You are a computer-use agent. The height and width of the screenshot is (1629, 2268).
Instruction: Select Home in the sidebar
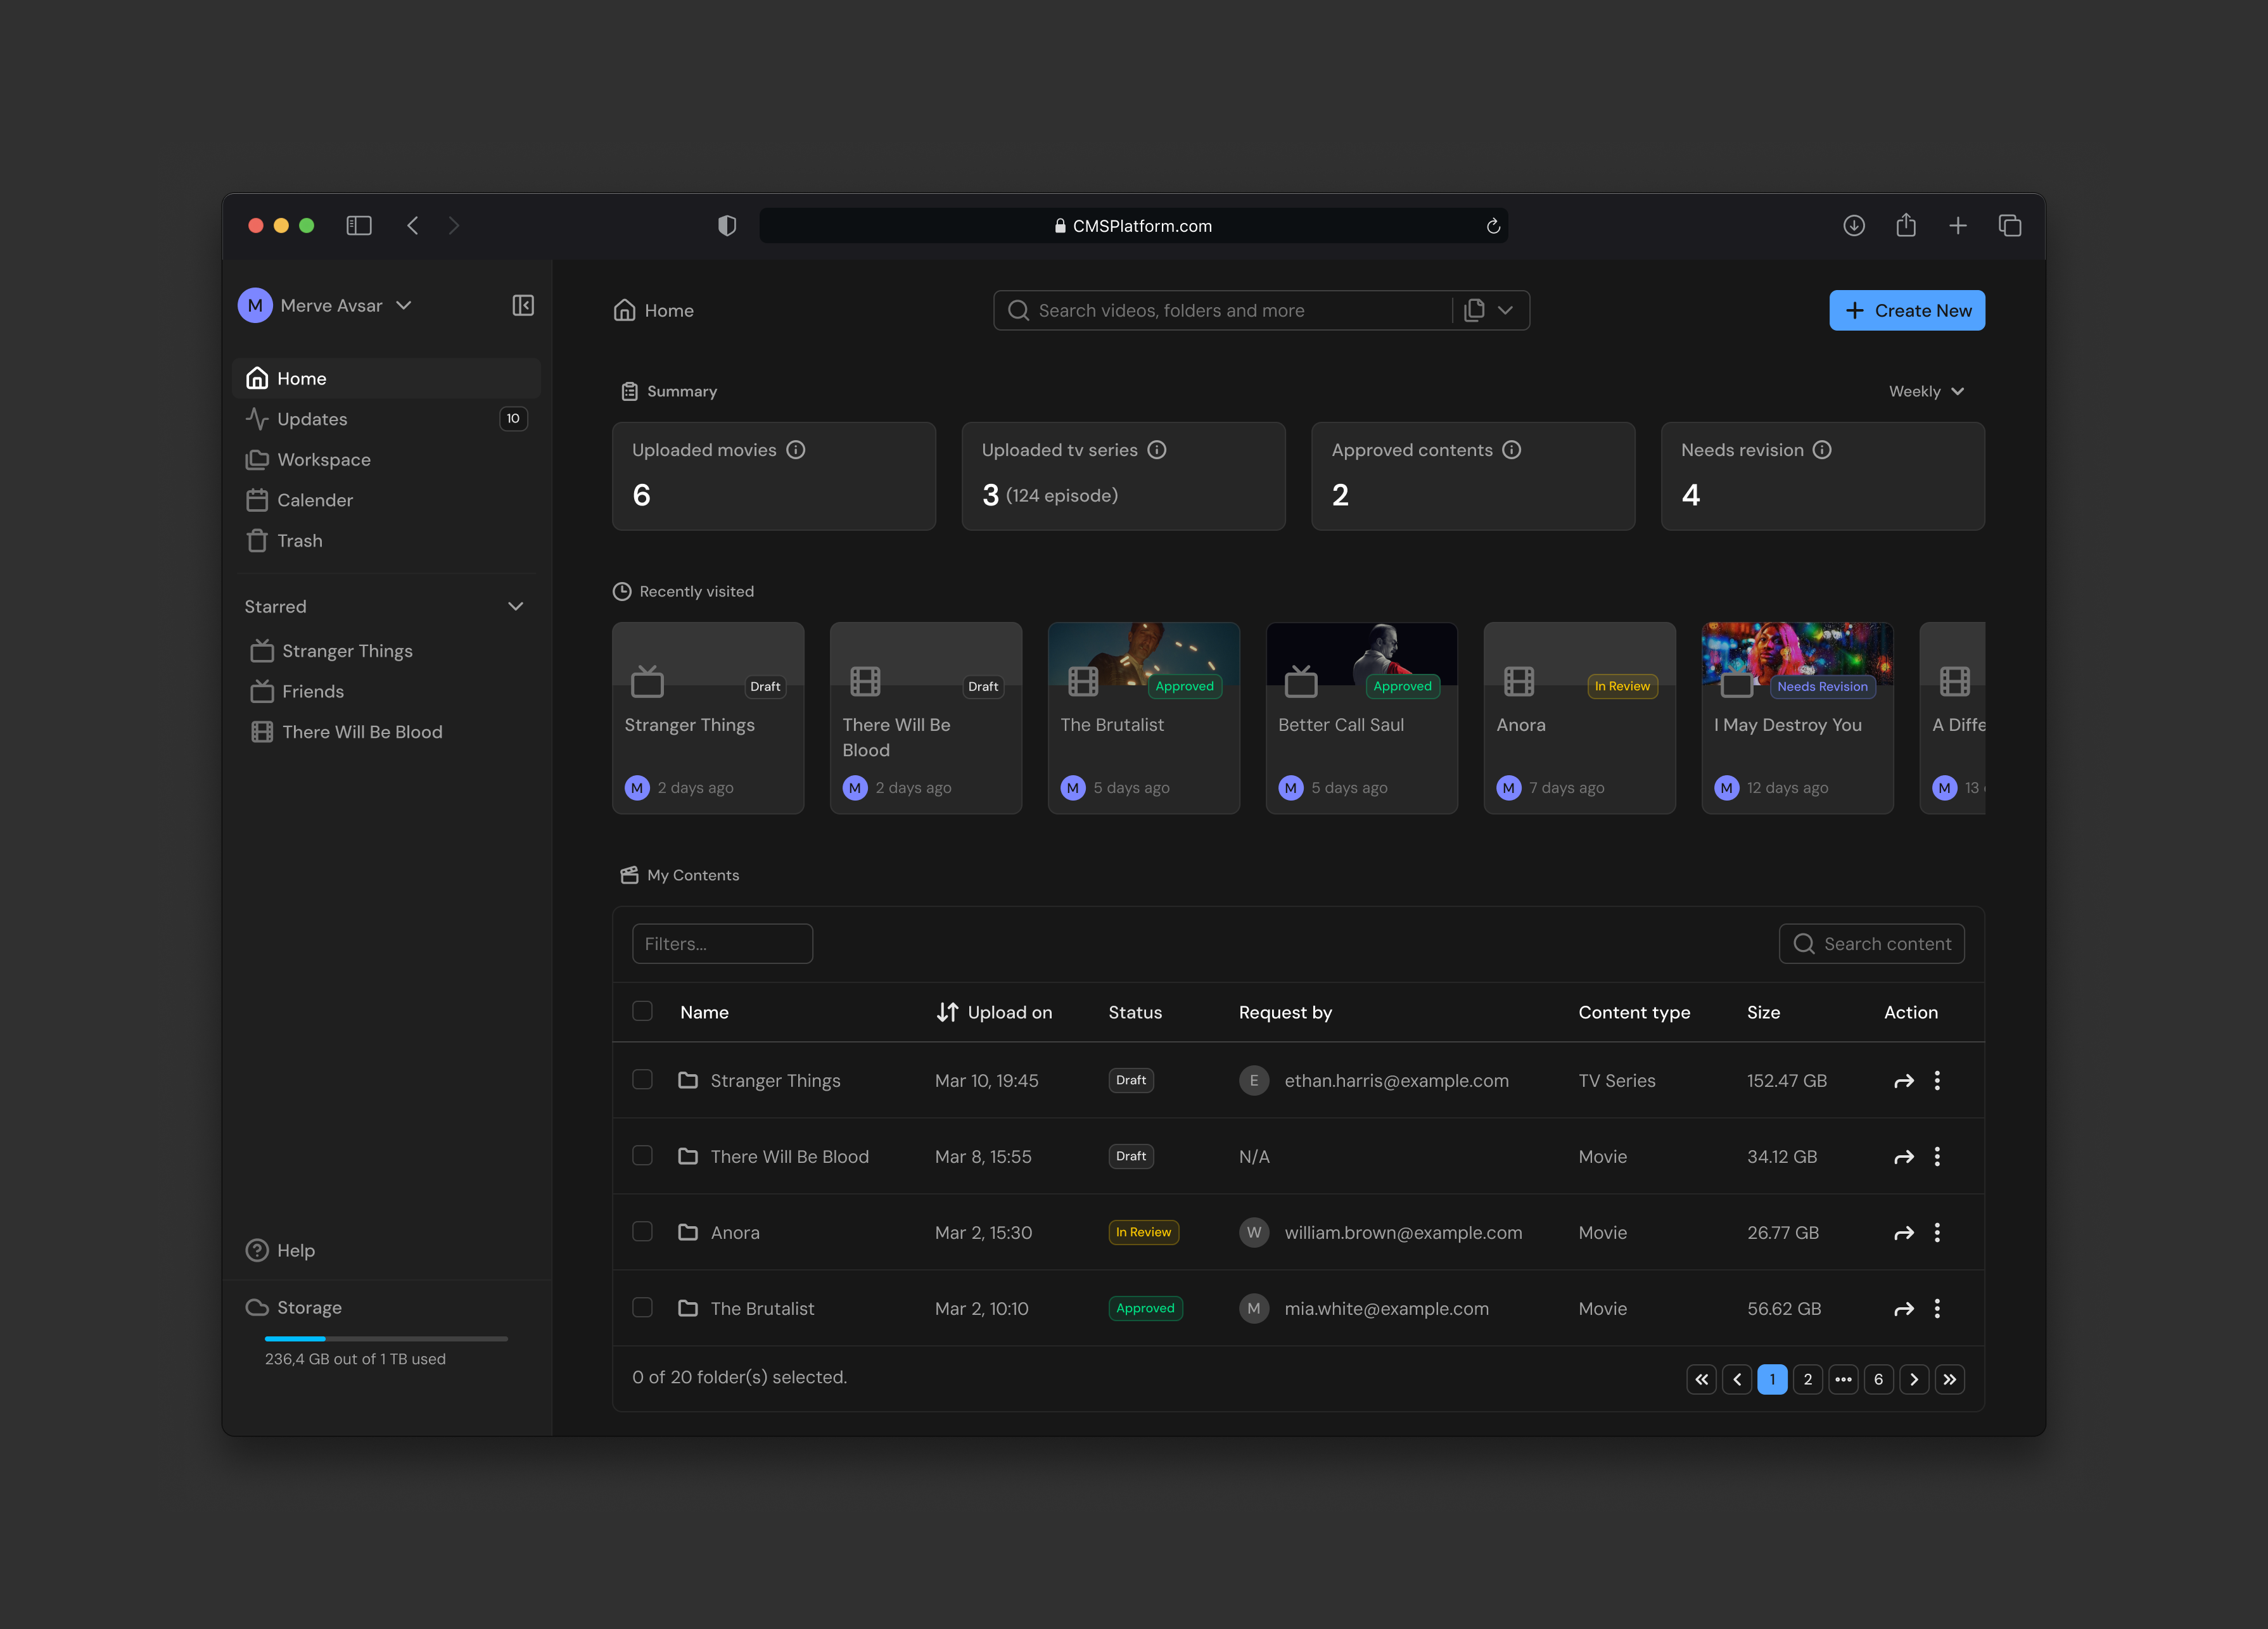(x=386, y=378)
